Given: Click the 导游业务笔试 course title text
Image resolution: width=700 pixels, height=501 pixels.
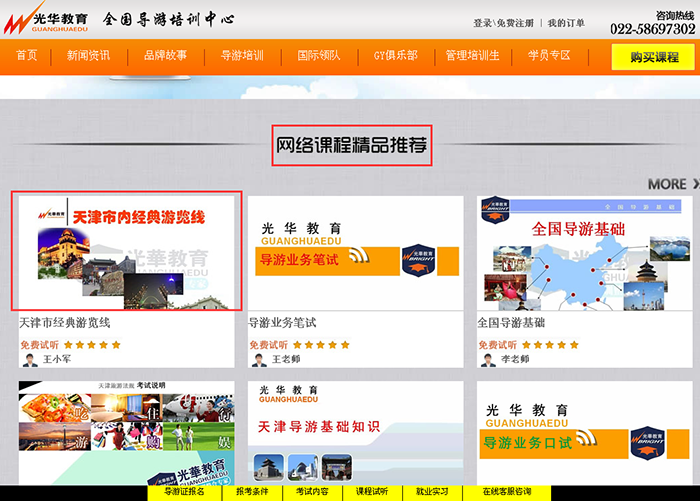Looking at the screenshot, I should [x=282, y=322].
